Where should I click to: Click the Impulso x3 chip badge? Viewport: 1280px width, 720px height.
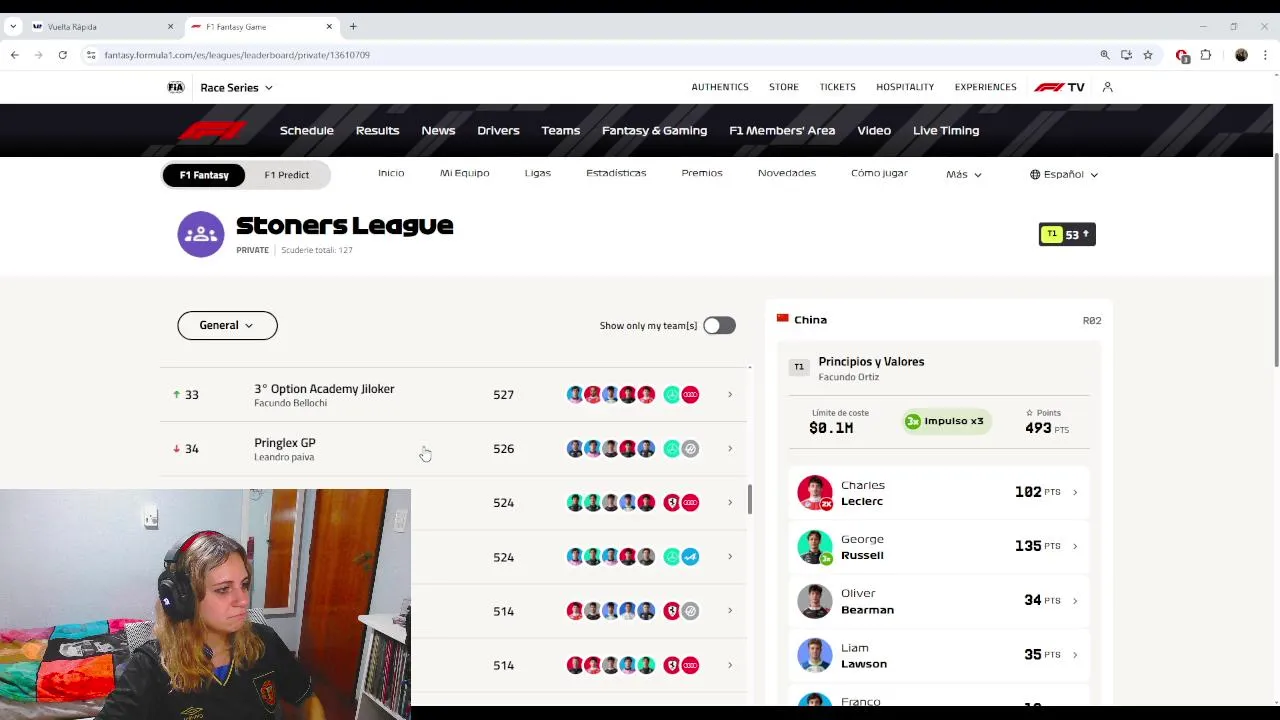coord(945,421)
